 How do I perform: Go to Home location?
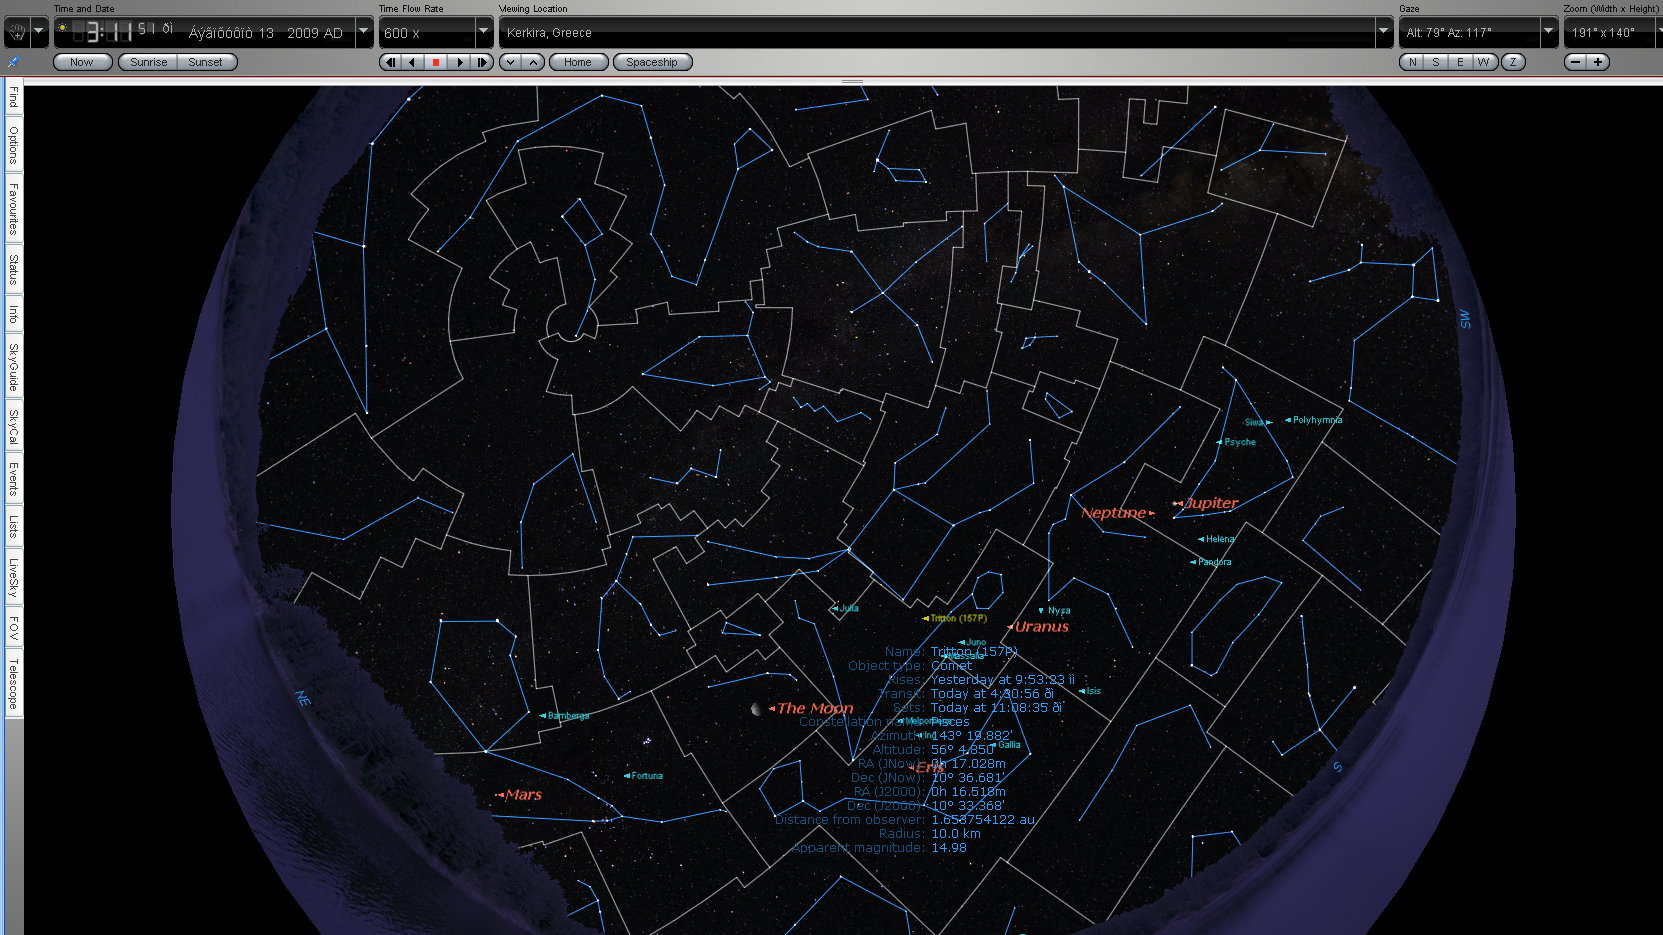pos(578,62)
